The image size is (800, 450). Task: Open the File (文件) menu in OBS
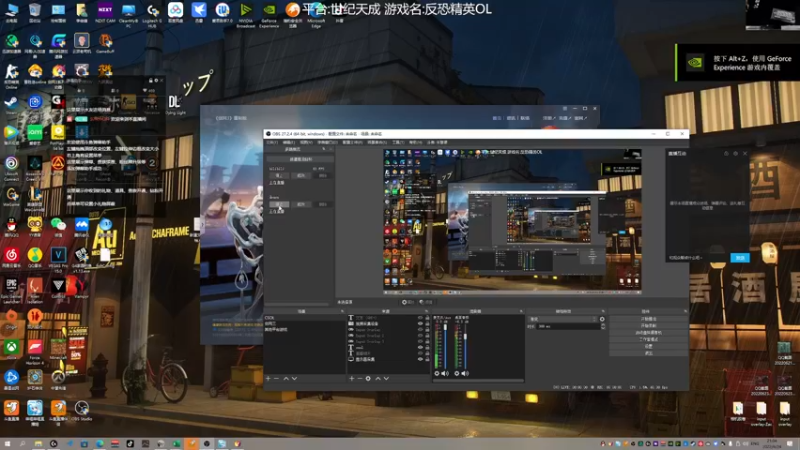(272, 142)
